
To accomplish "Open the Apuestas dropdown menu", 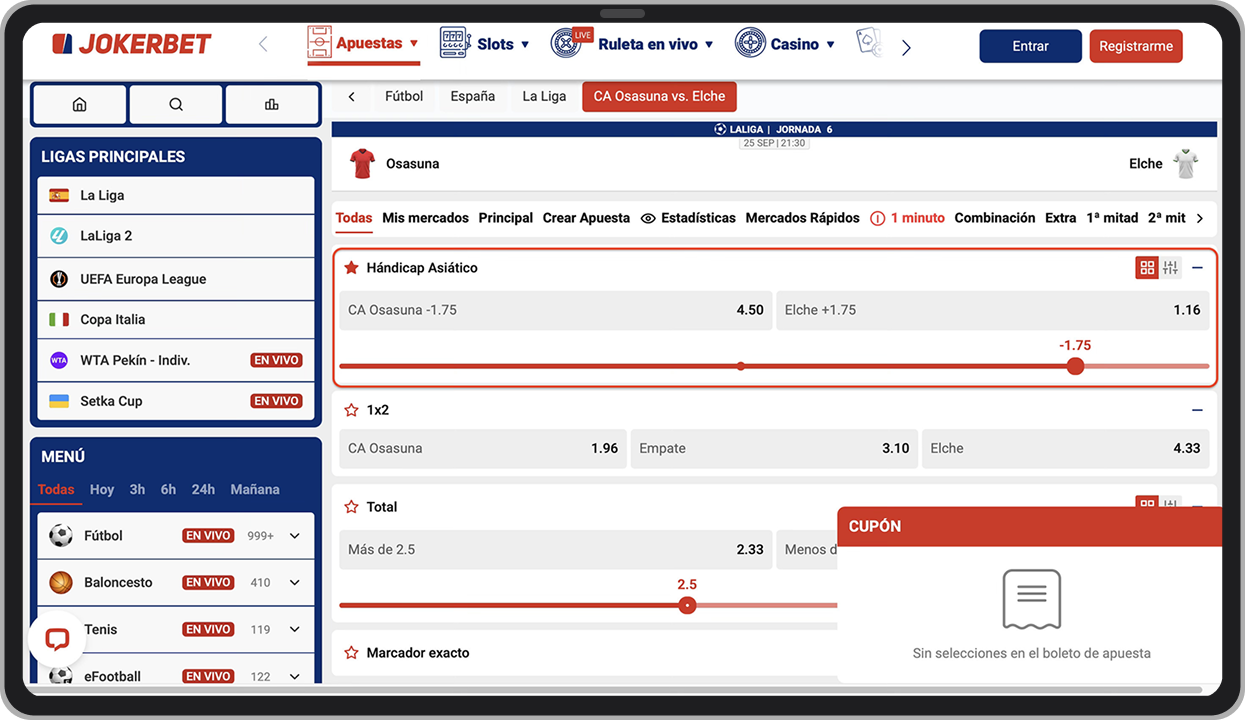I will click(x=363, y=44).
